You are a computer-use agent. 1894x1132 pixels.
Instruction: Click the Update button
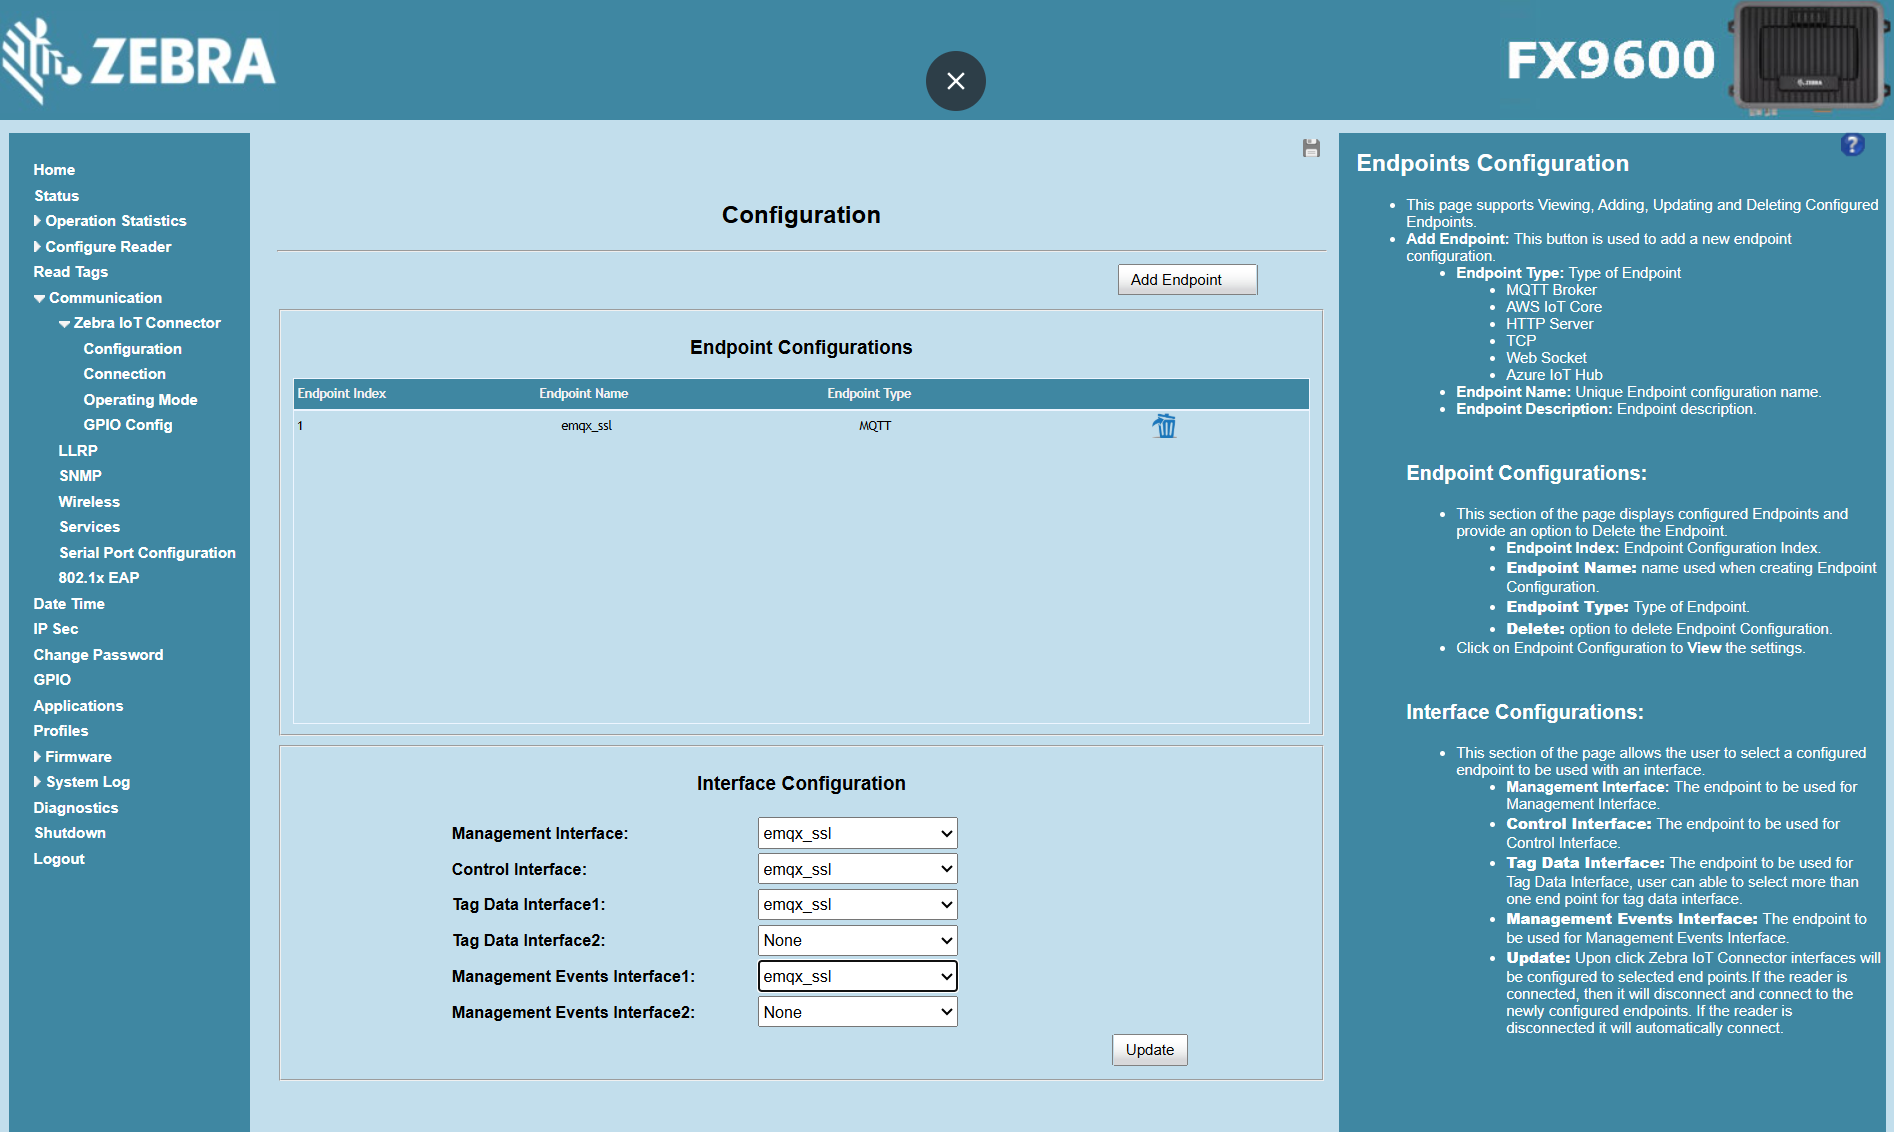pyautogui.click(x=1150, y=1050)
